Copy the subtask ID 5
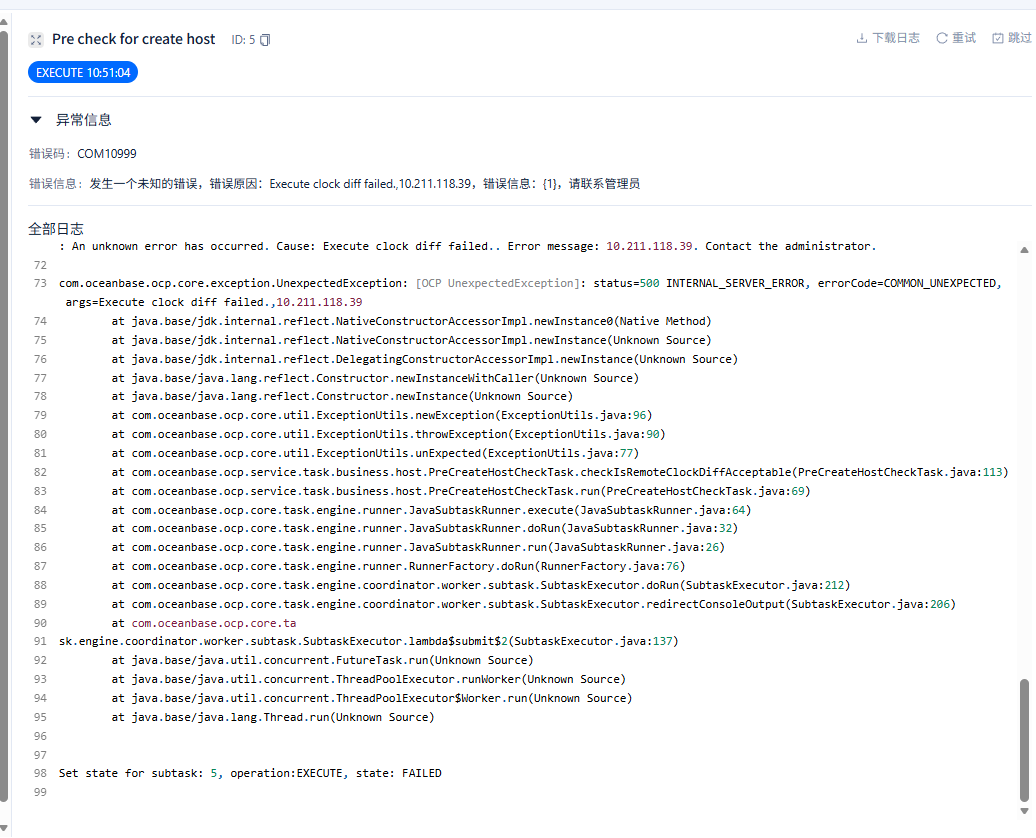Screen dimensions: 1036x838 click(x=265, y=40)
